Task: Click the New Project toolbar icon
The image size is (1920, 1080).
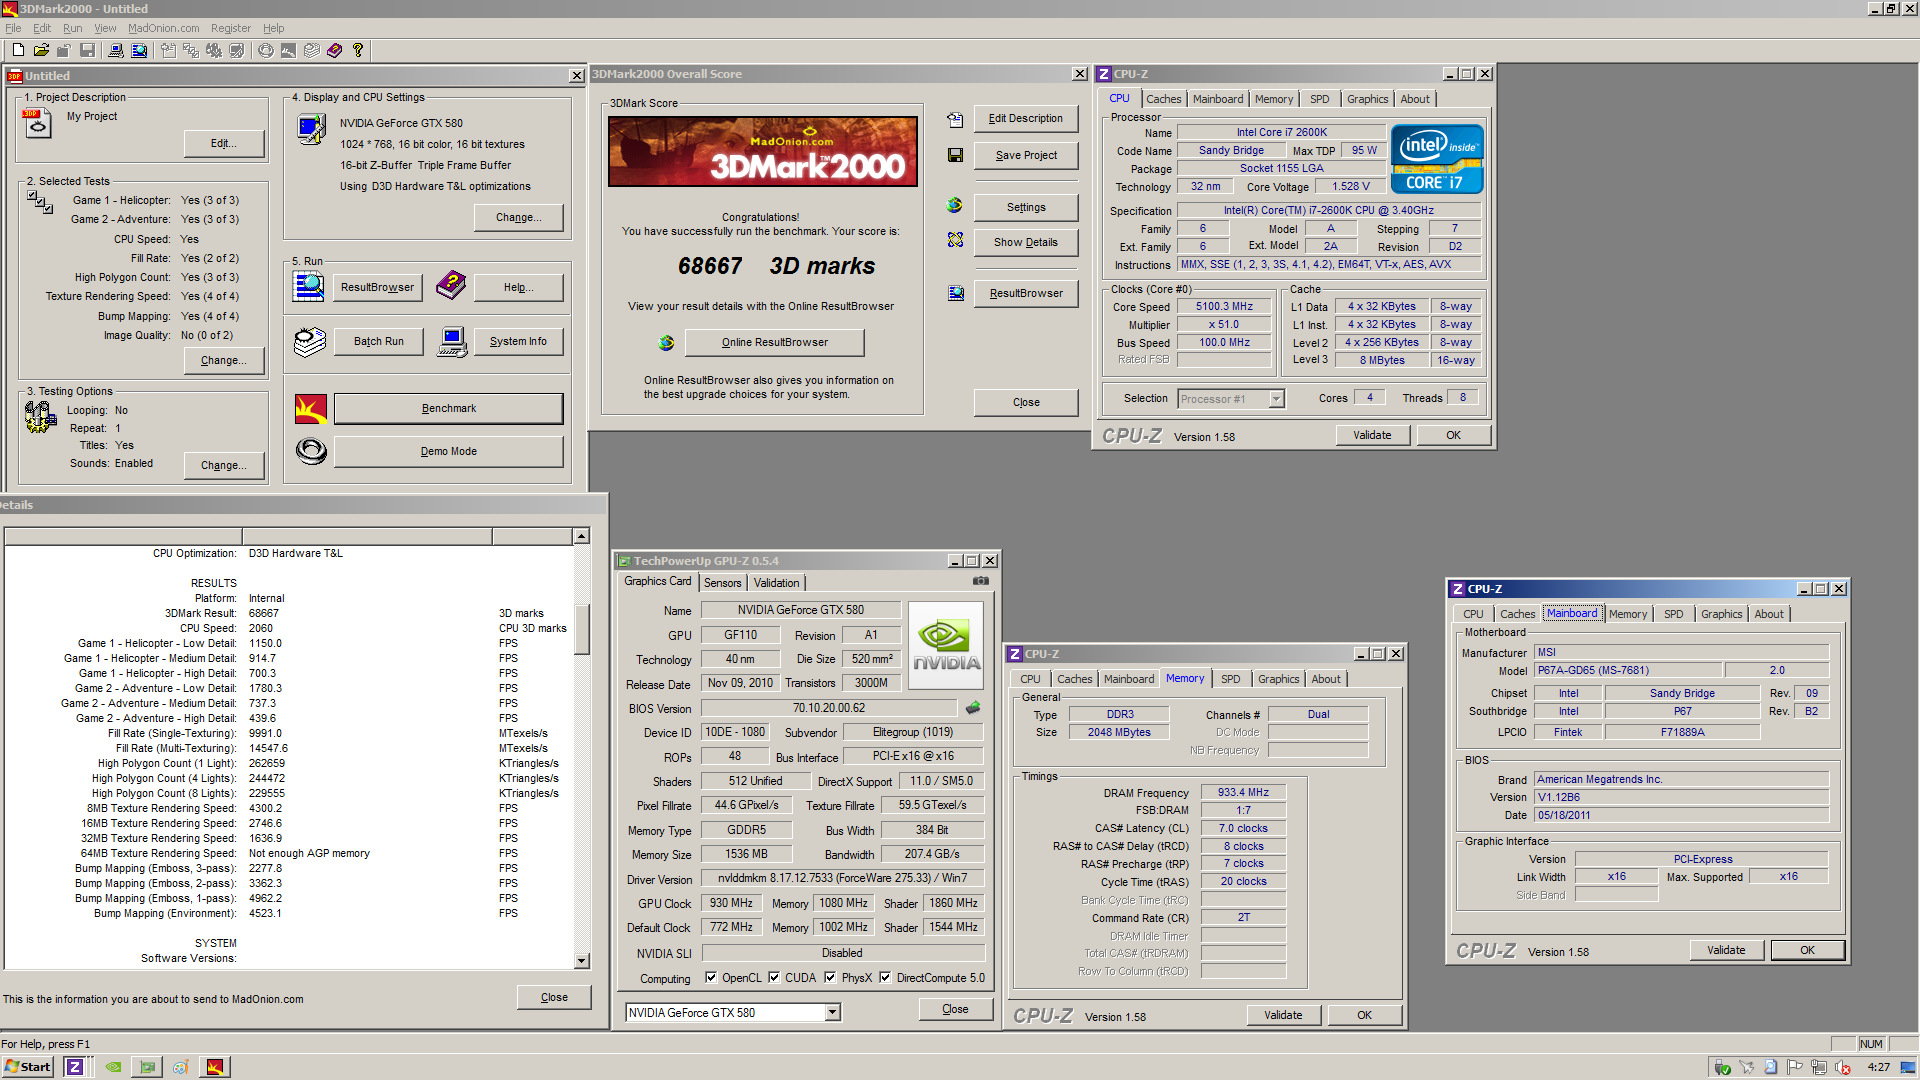Action: 18,50
